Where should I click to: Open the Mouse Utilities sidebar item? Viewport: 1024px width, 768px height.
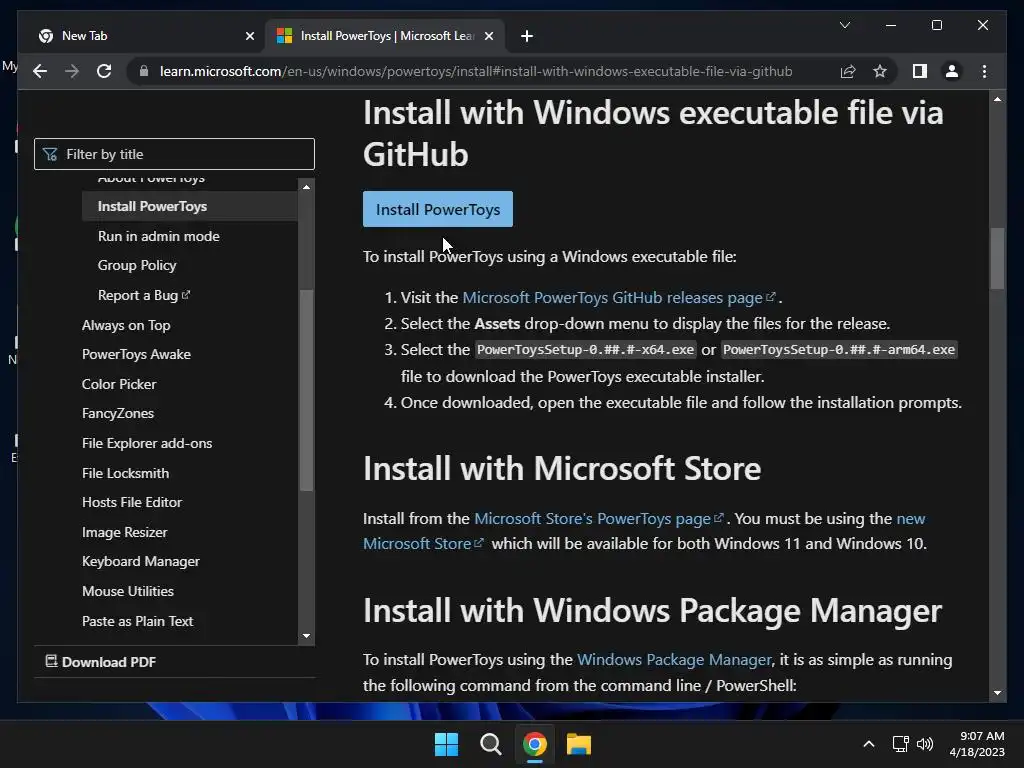pos(128,591)
